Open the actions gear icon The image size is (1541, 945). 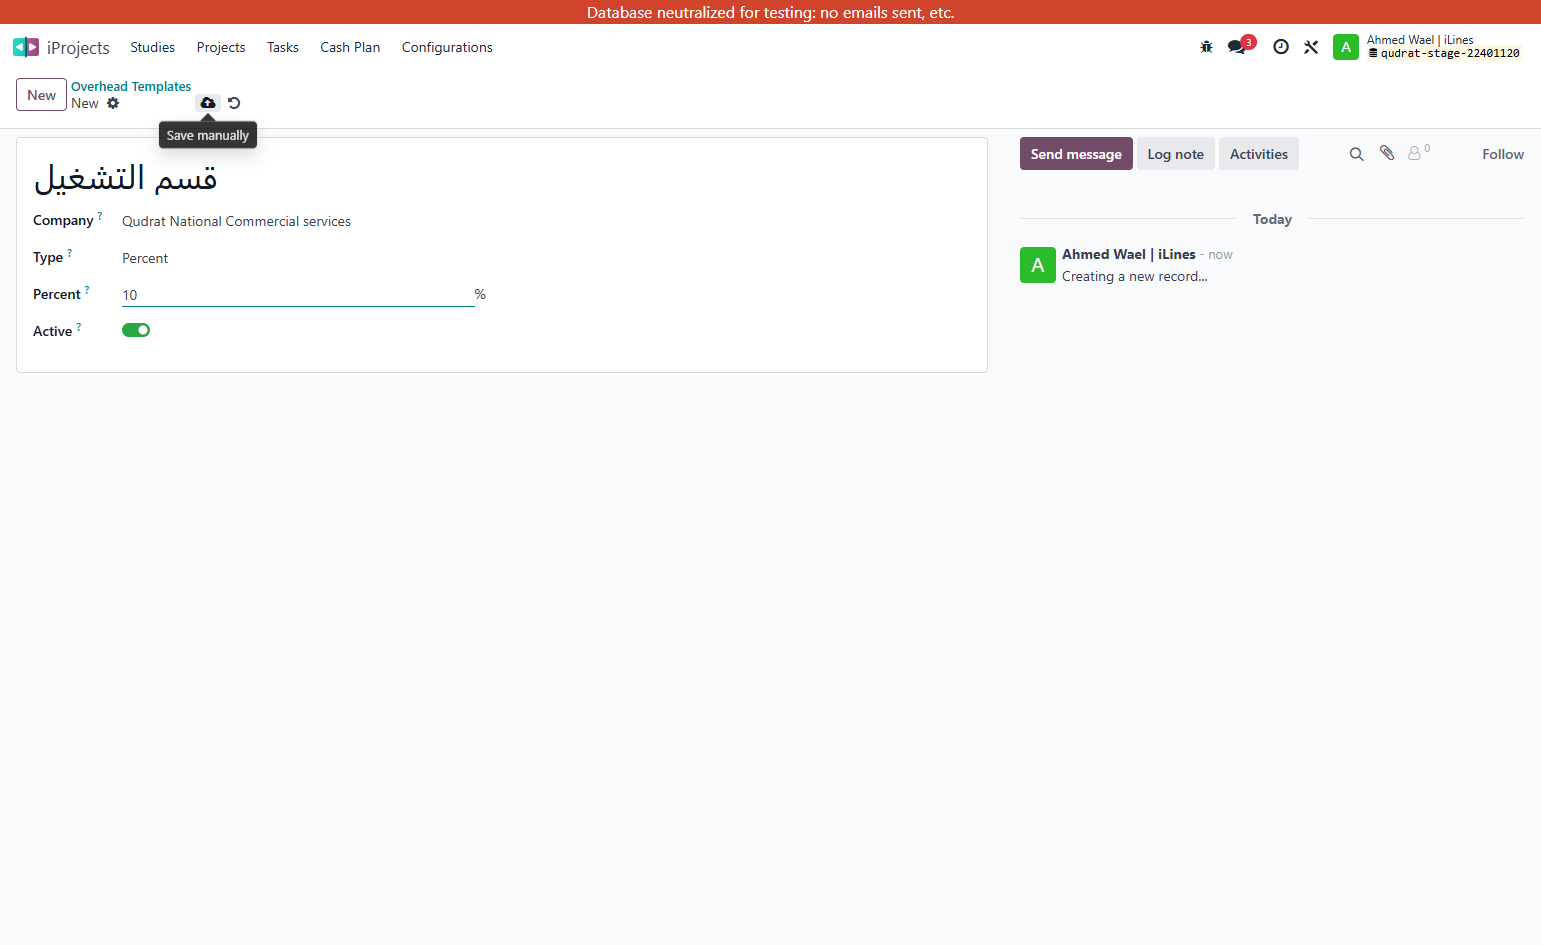pyautogui.click(x=113, y=103)
